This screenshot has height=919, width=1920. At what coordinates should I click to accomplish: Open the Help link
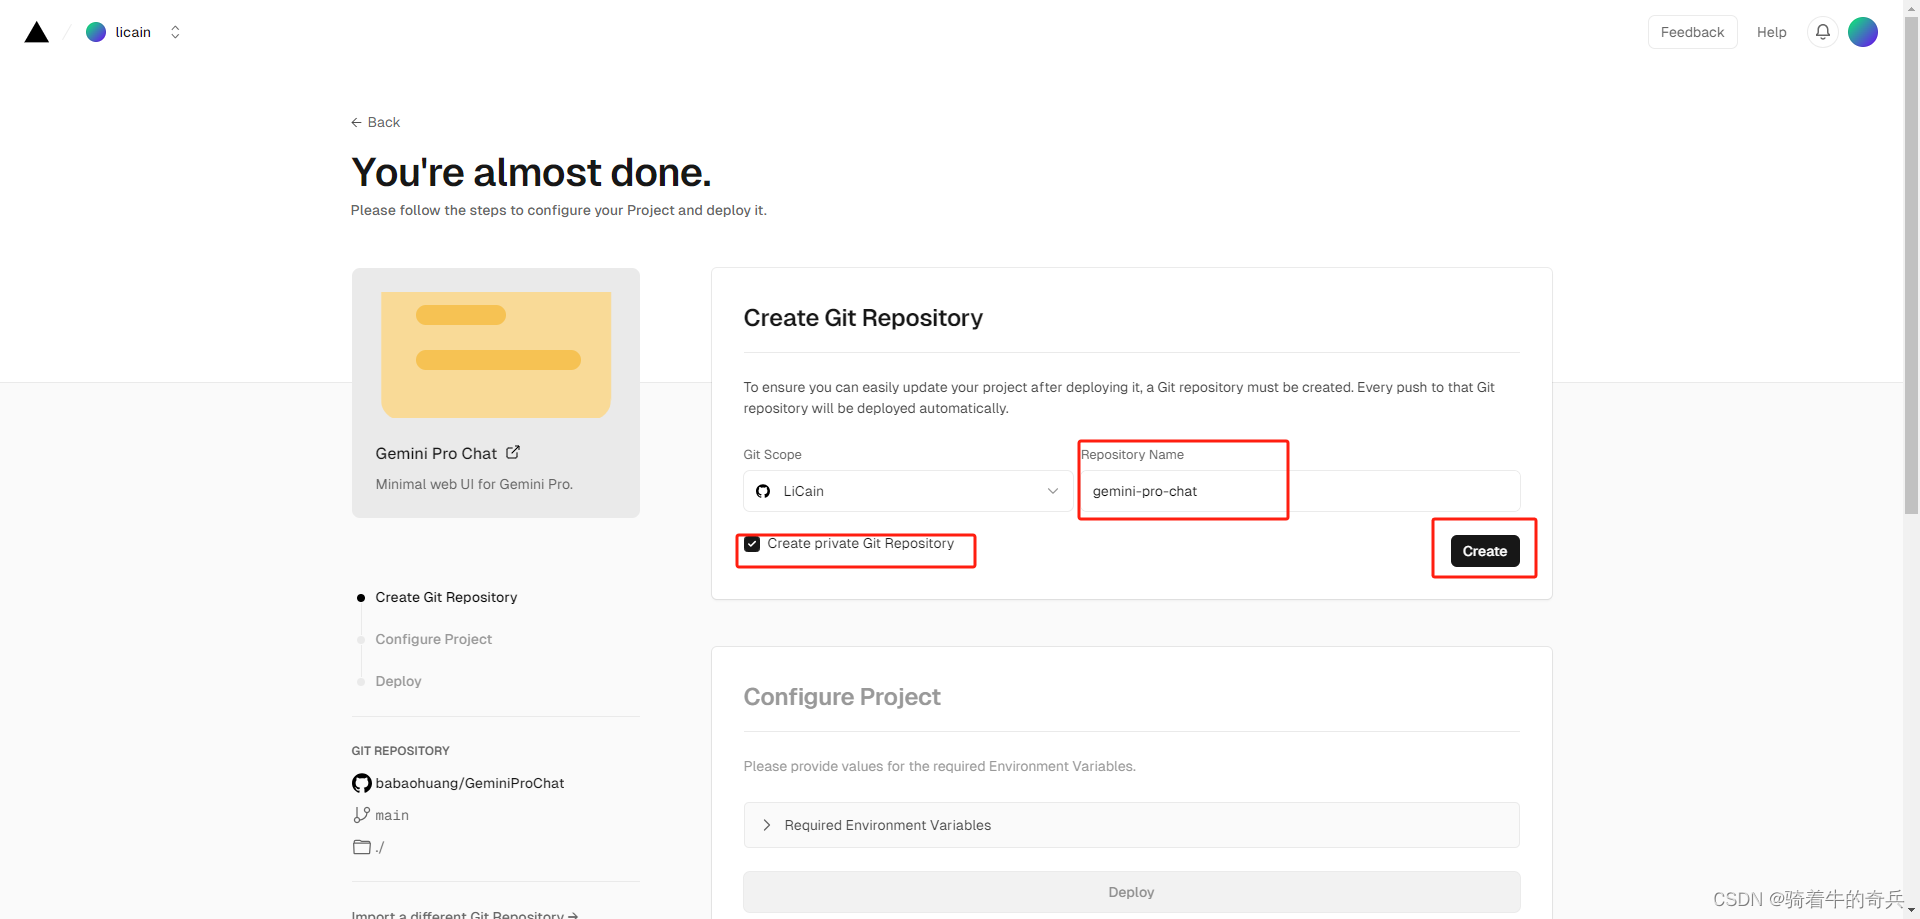[1771, 32]
